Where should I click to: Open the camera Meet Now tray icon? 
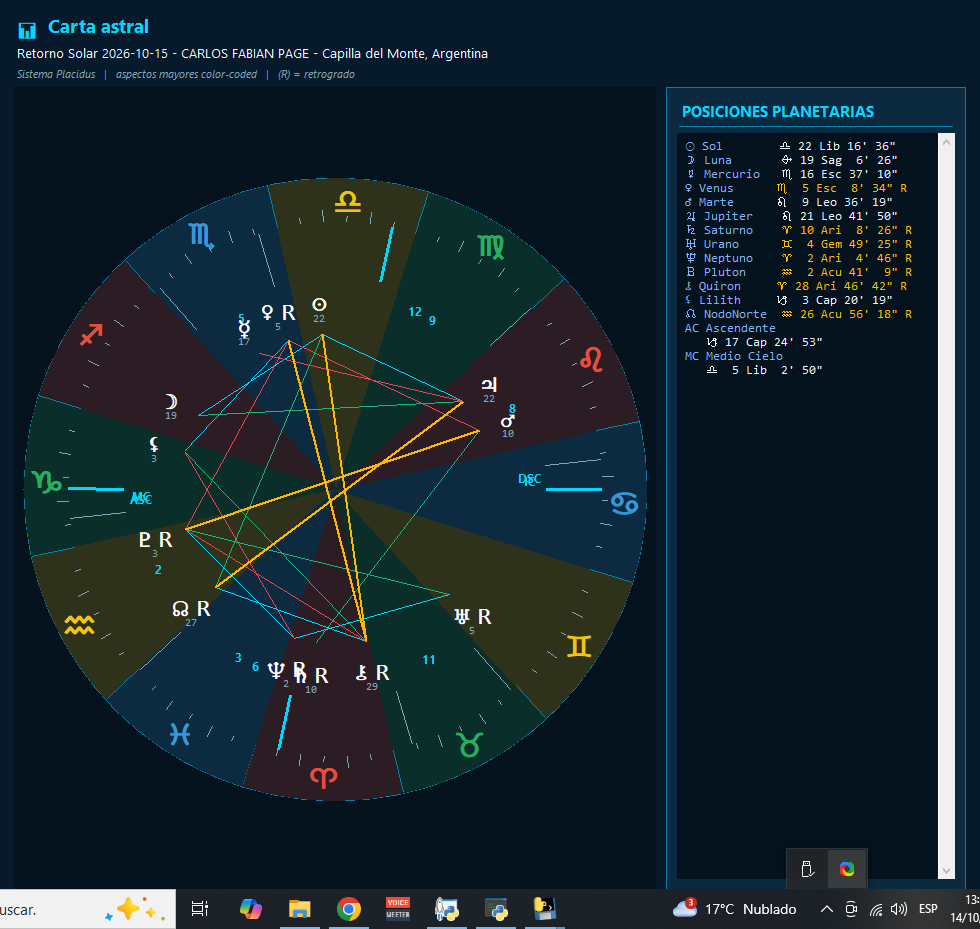pos(851,909)
